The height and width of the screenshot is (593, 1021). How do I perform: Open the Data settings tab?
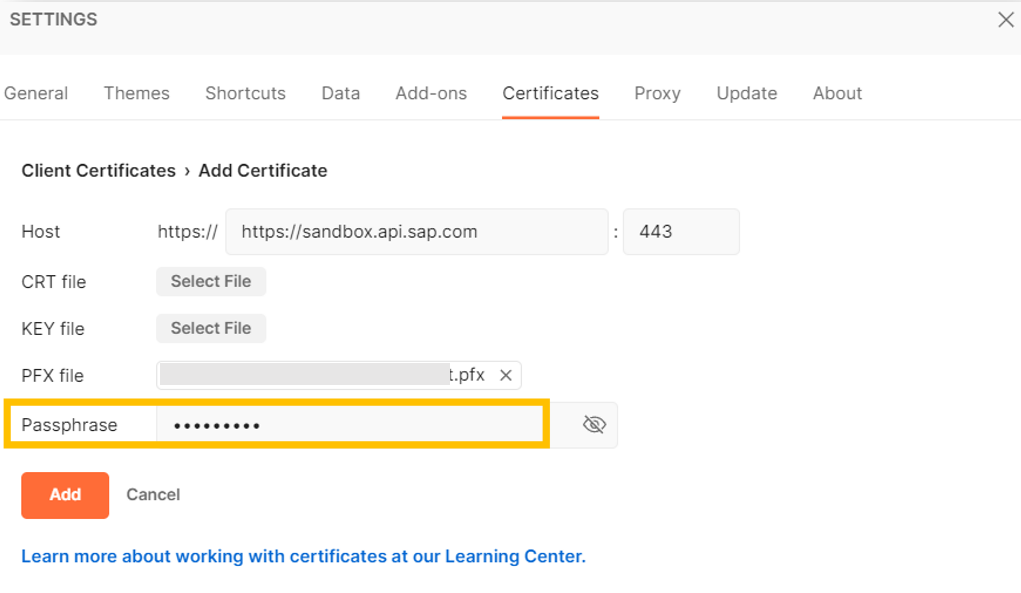pos(340,93)
